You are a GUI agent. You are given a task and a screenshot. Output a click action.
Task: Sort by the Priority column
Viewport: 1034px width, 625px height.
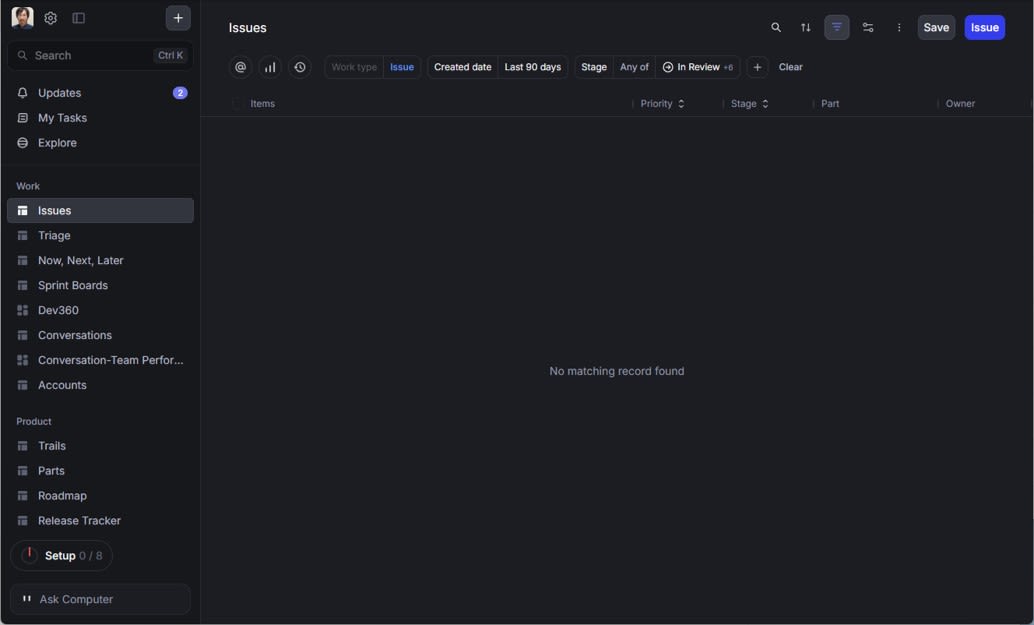[x=662, y=104]
